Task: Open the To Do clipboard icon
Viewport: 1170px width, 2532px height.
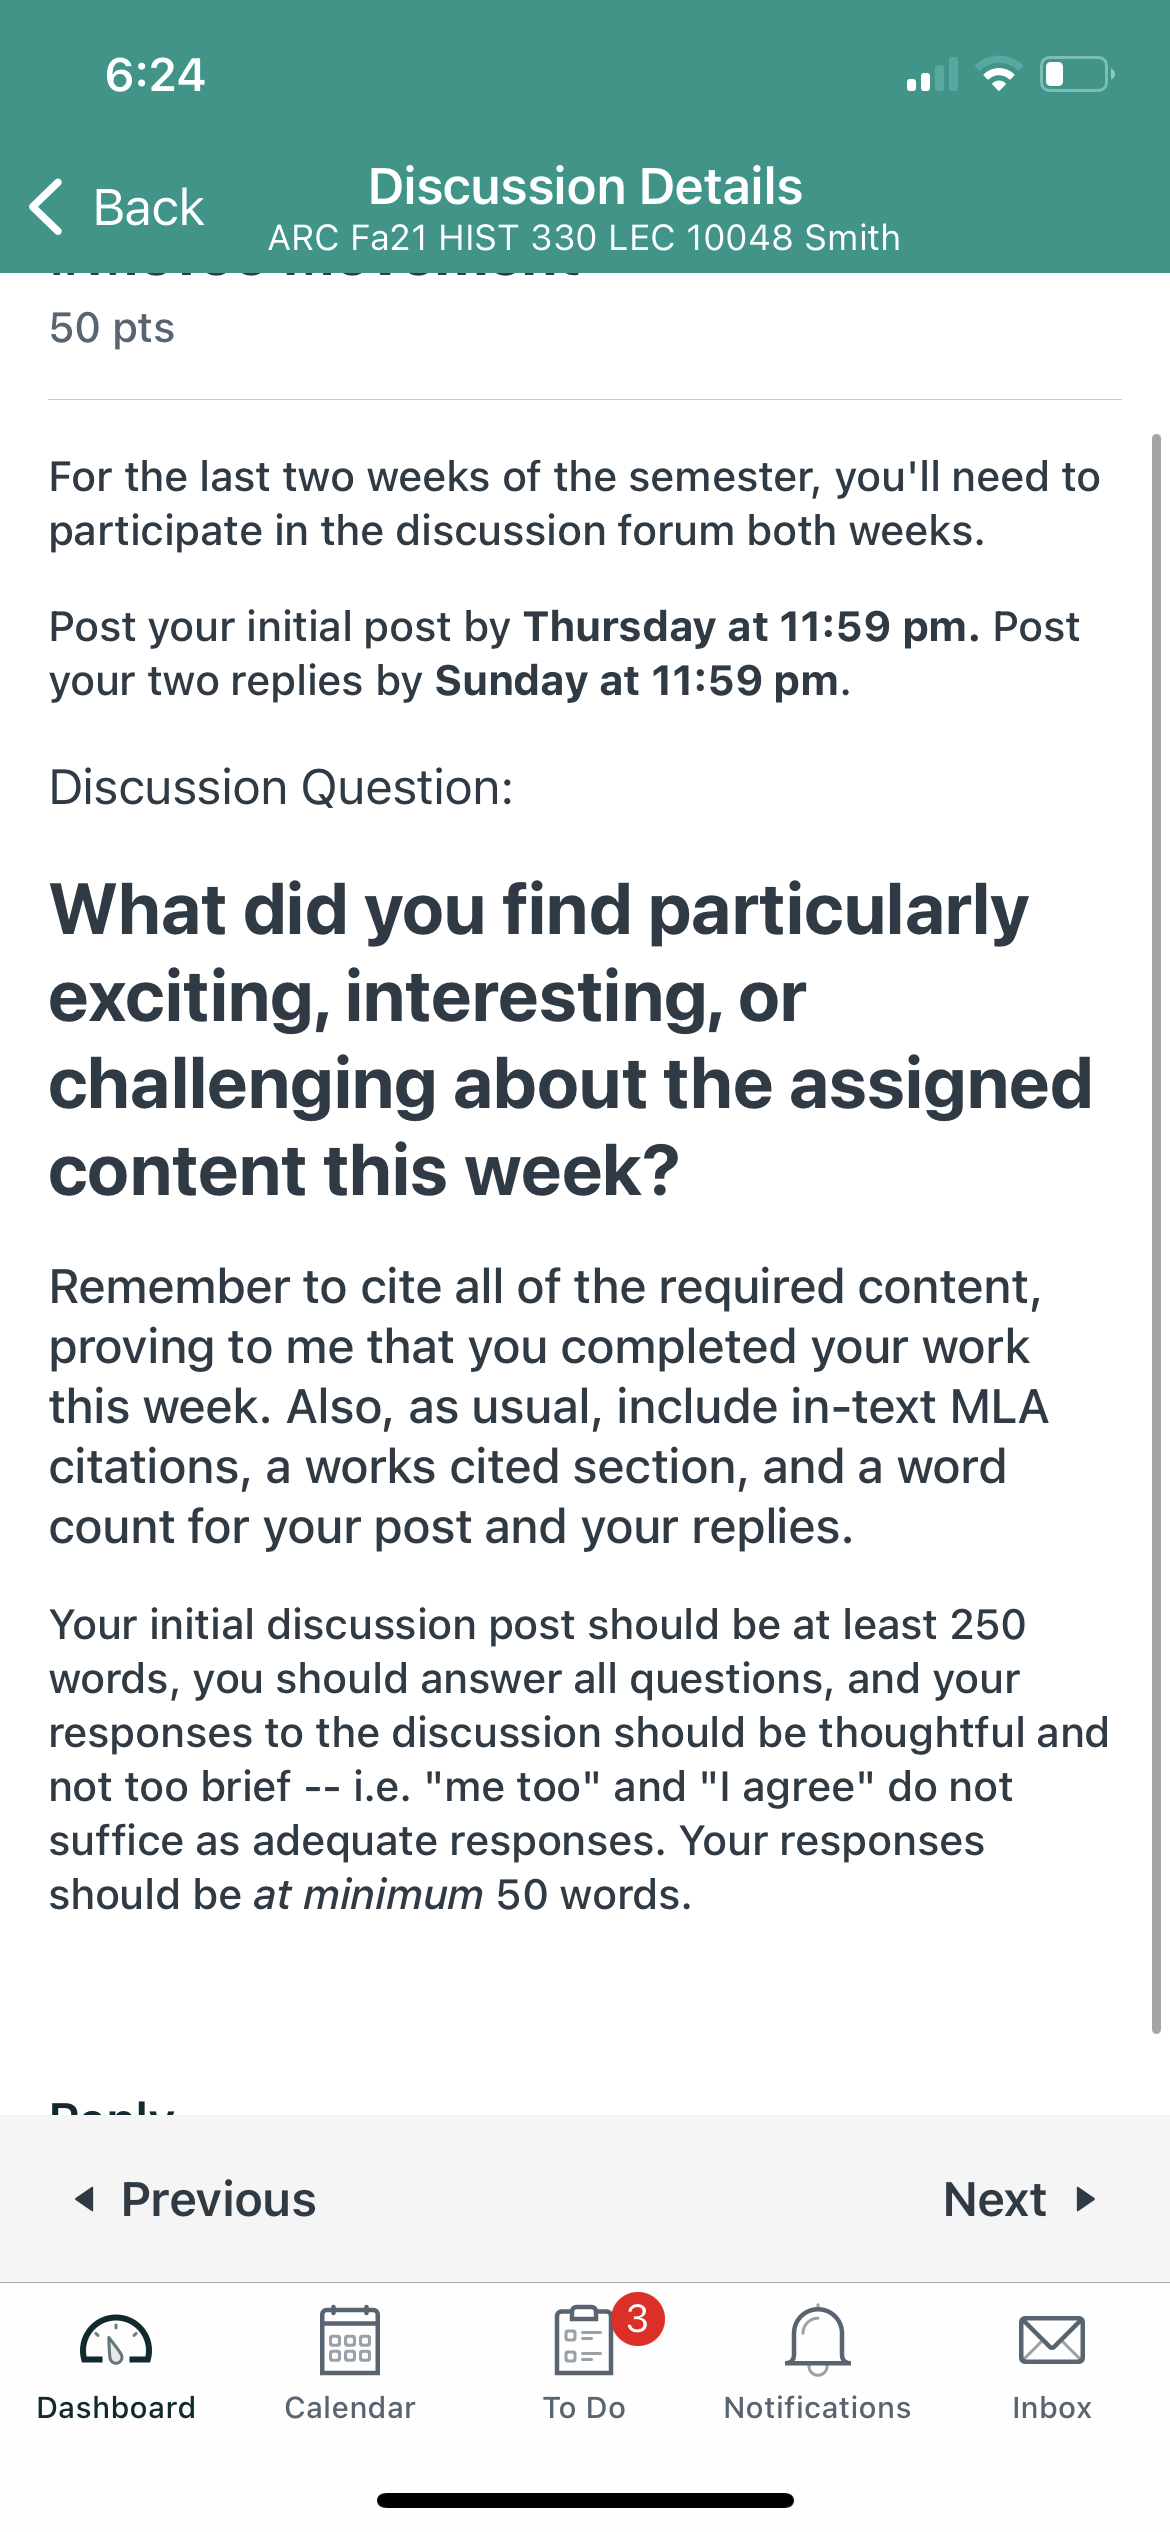Action: [583, 2340]
